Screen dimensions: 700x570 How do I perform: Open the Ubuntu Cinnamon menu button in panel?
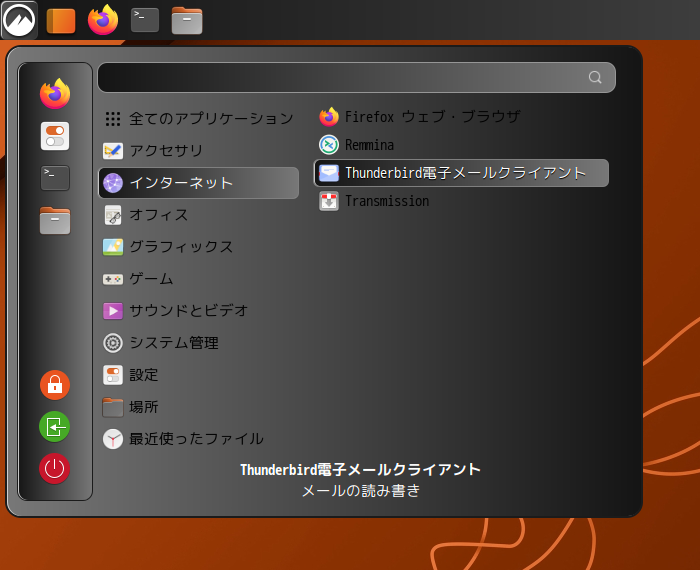coord(19,20)
